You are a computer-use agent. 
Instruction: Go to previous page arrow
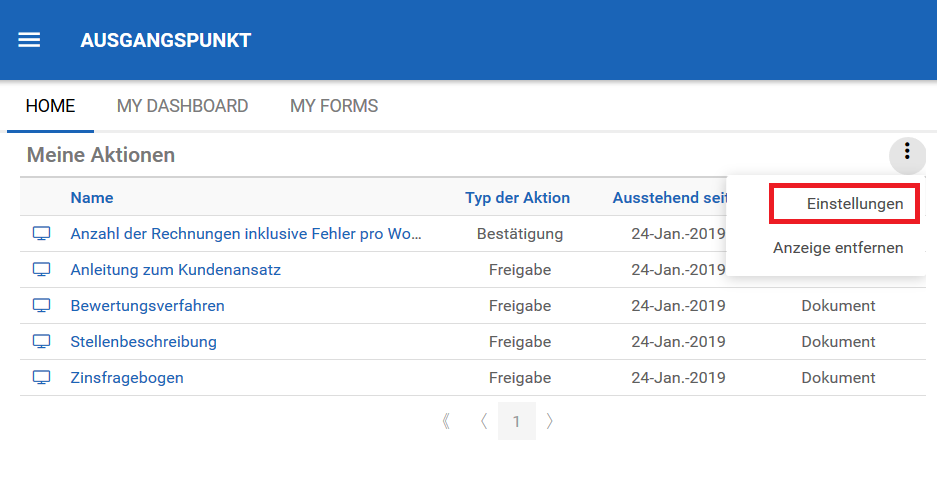483,421
